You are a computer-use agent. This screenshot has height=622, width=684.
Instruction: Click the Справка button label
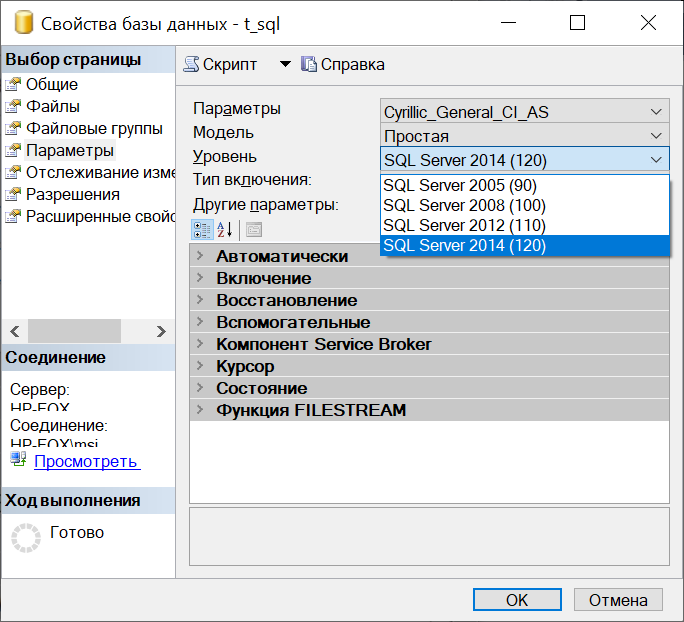pyautogui.click(x=352, y=65)
